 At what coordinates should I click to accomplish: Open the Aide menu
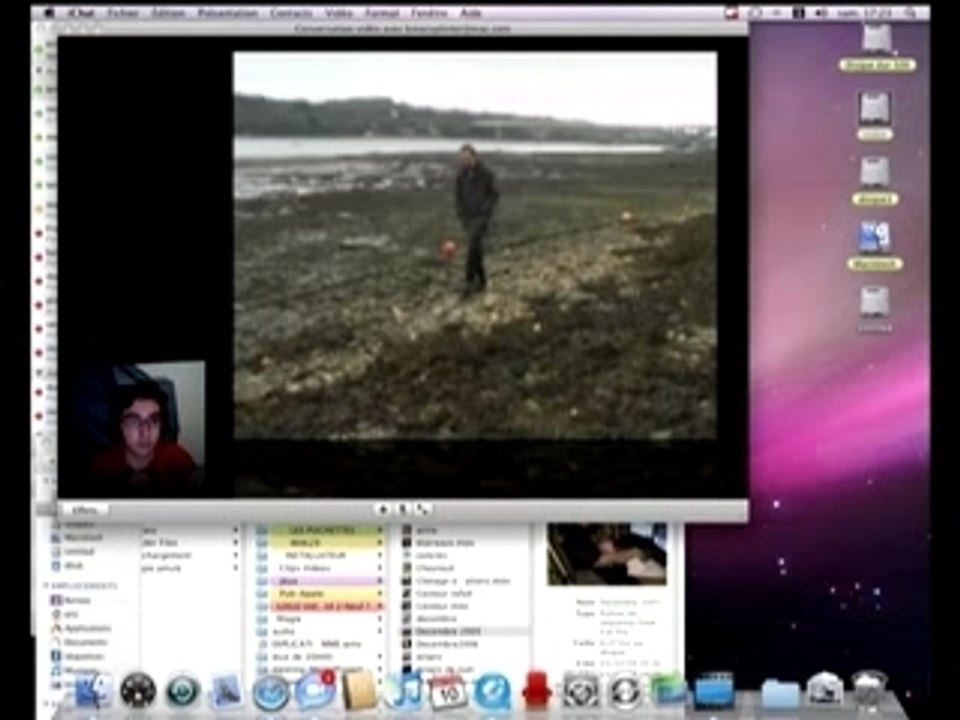point(470,13)
